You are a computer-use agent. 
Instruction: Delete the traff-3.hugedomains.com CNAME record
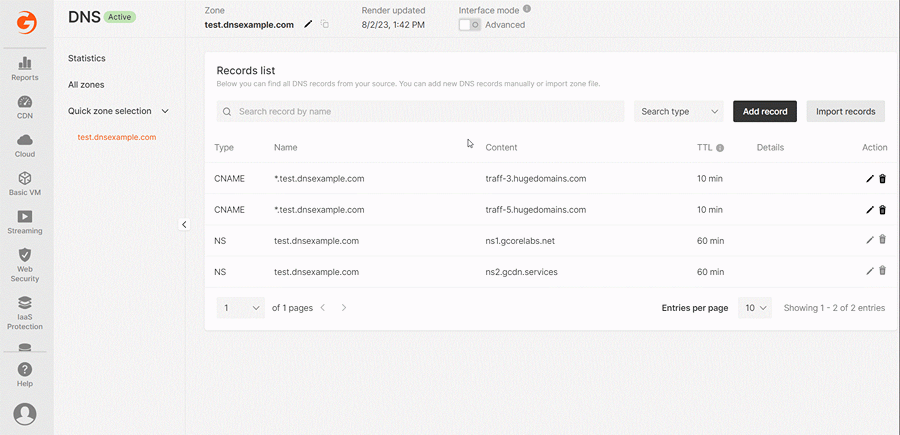click(883, 179)
